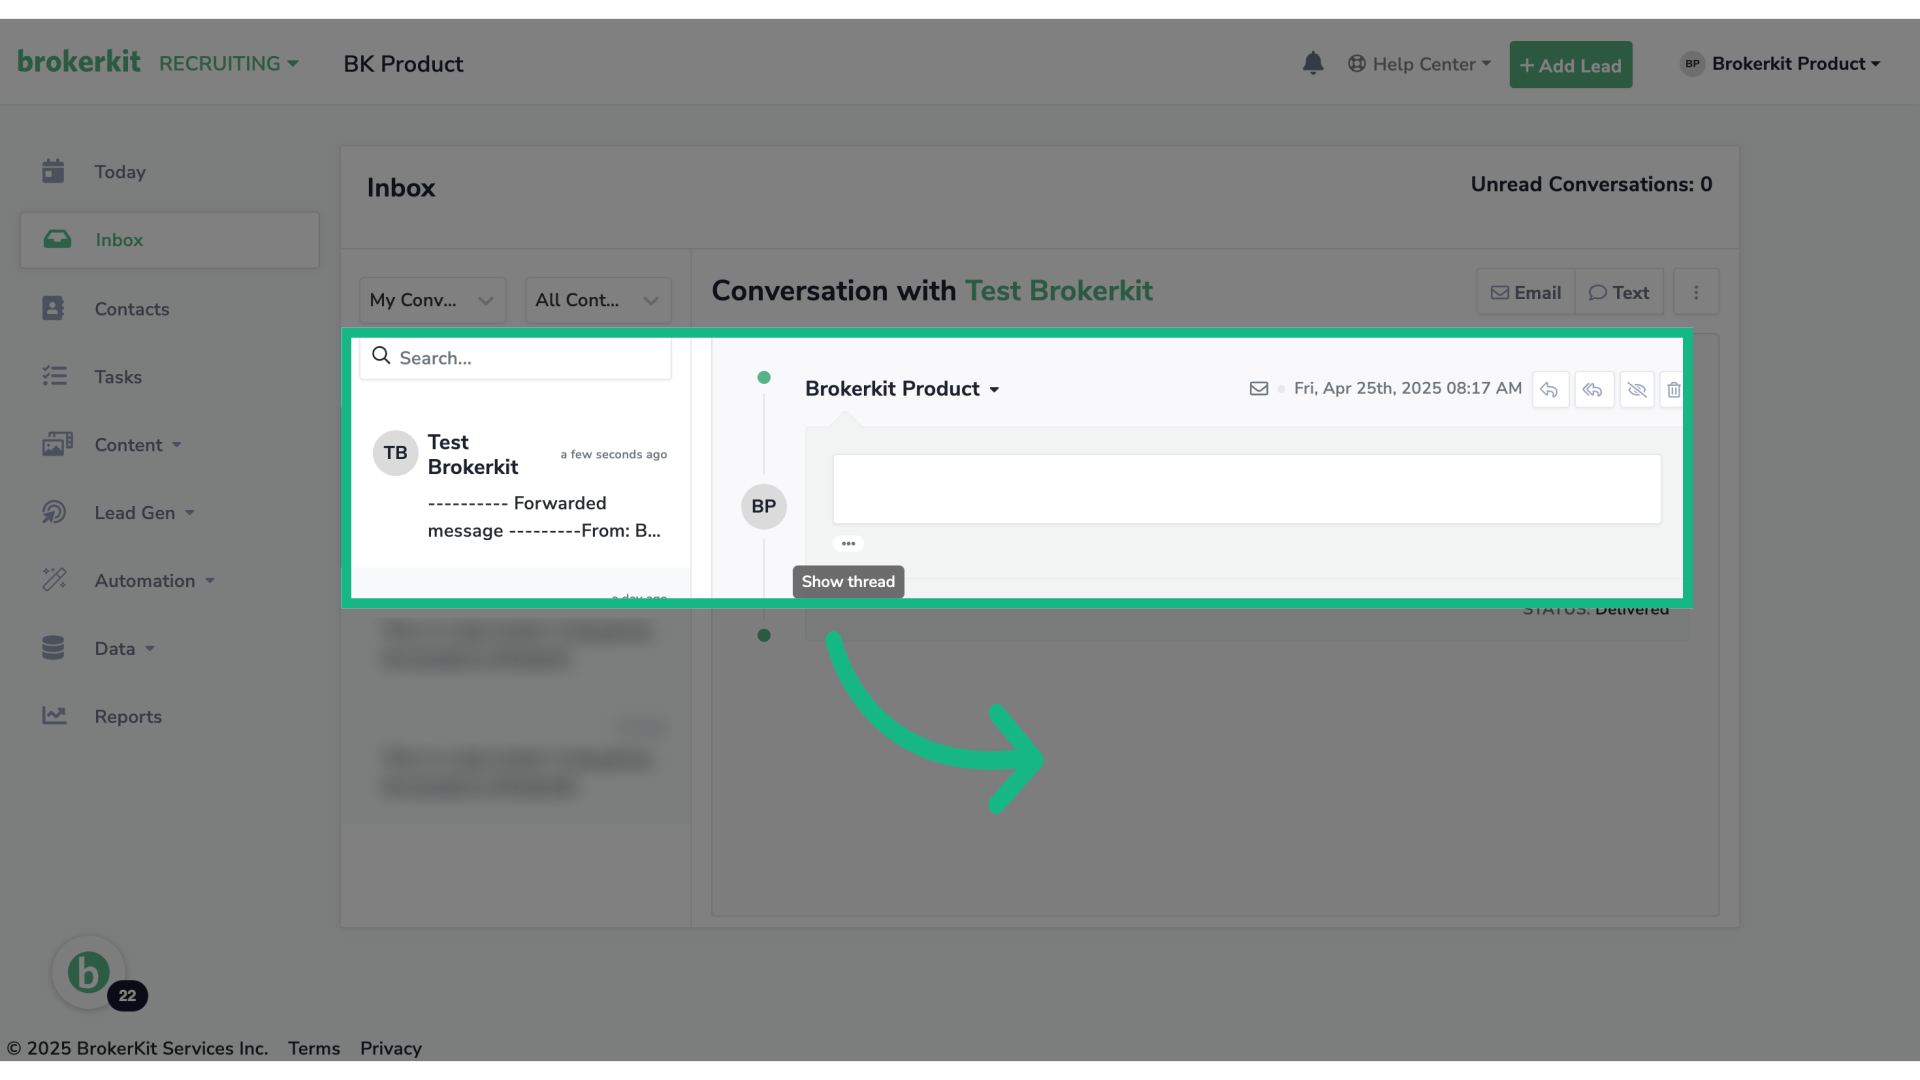Open Reports page
Image resolution: width=1920 pixels, height=1080 pixels.
pos(128,717)
